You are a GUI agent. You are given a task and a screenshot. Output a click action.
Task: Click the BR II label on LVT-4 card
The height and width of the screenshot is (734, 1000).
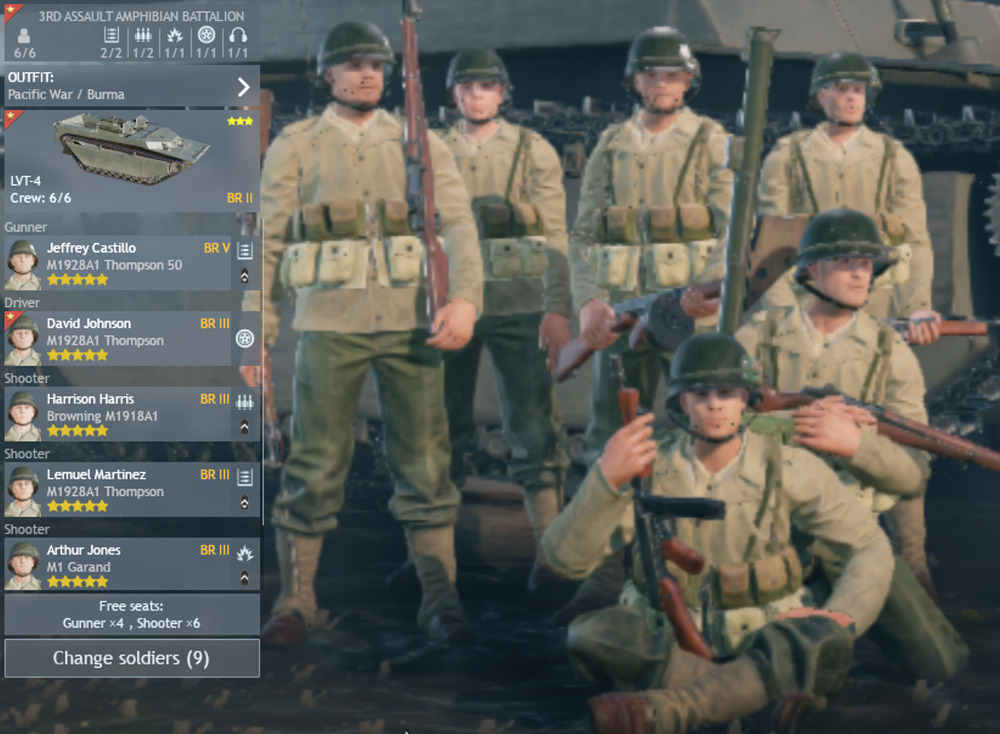click(240, 198)
